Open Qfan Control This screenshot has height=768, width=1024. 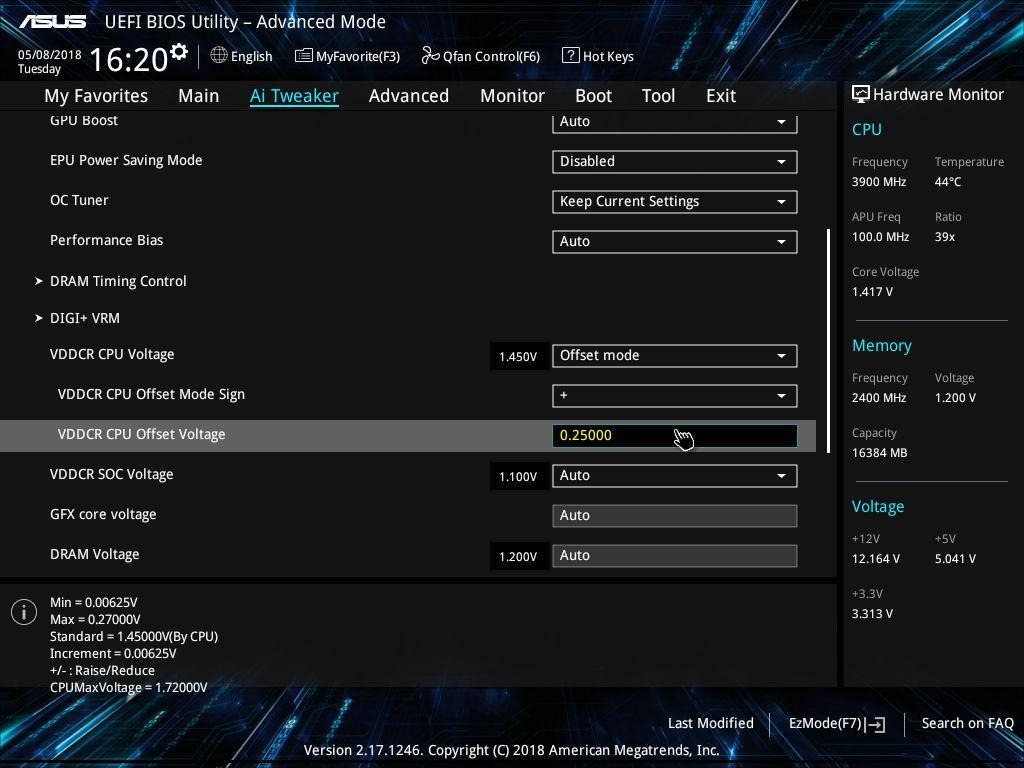point(480,56)
